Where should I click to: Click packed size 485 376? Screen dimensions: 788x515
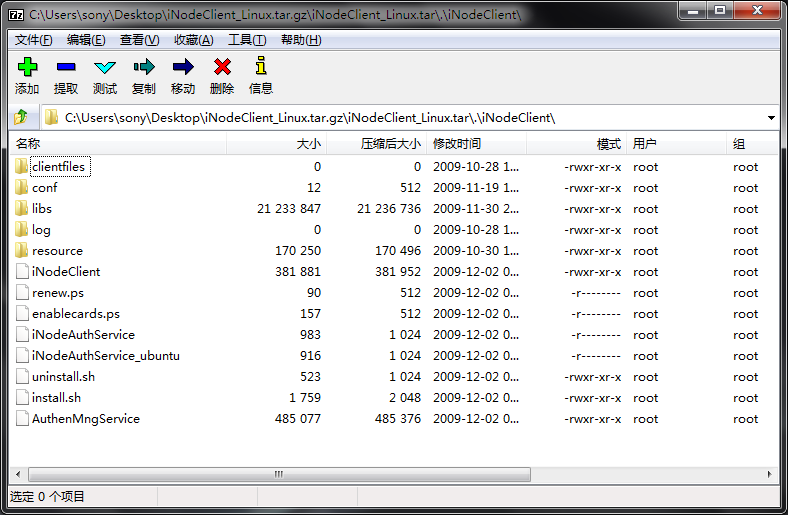click(x=398, y=419)
